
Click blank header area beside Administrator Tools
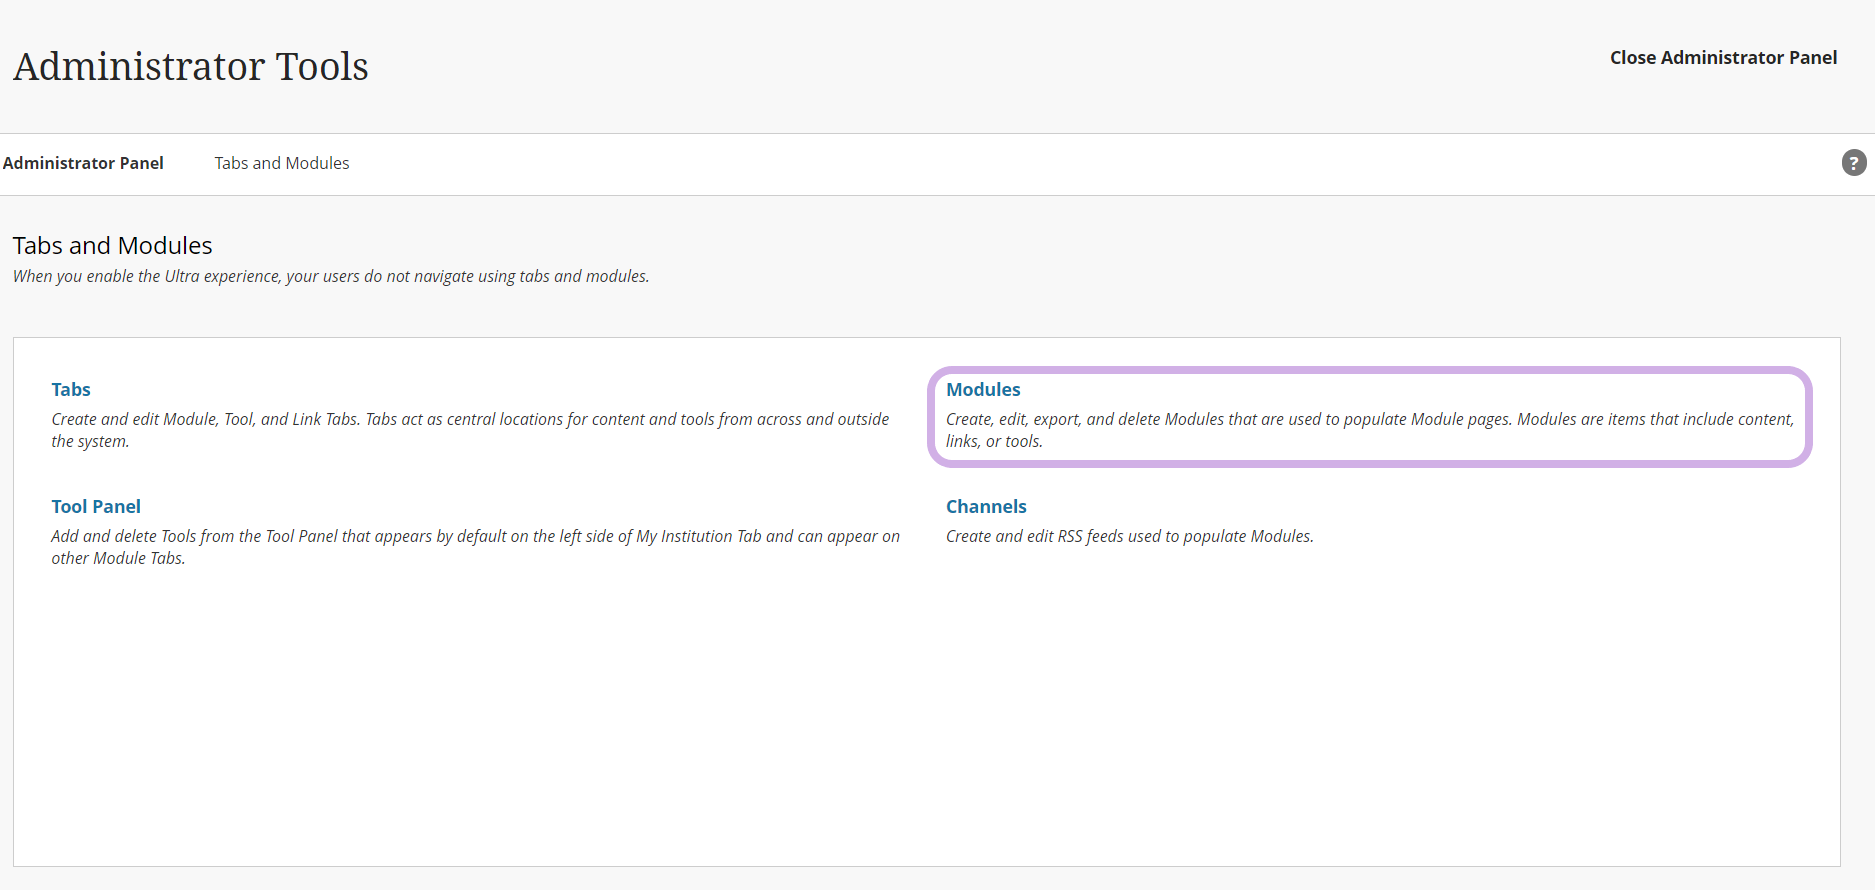(x=900, y=67)
